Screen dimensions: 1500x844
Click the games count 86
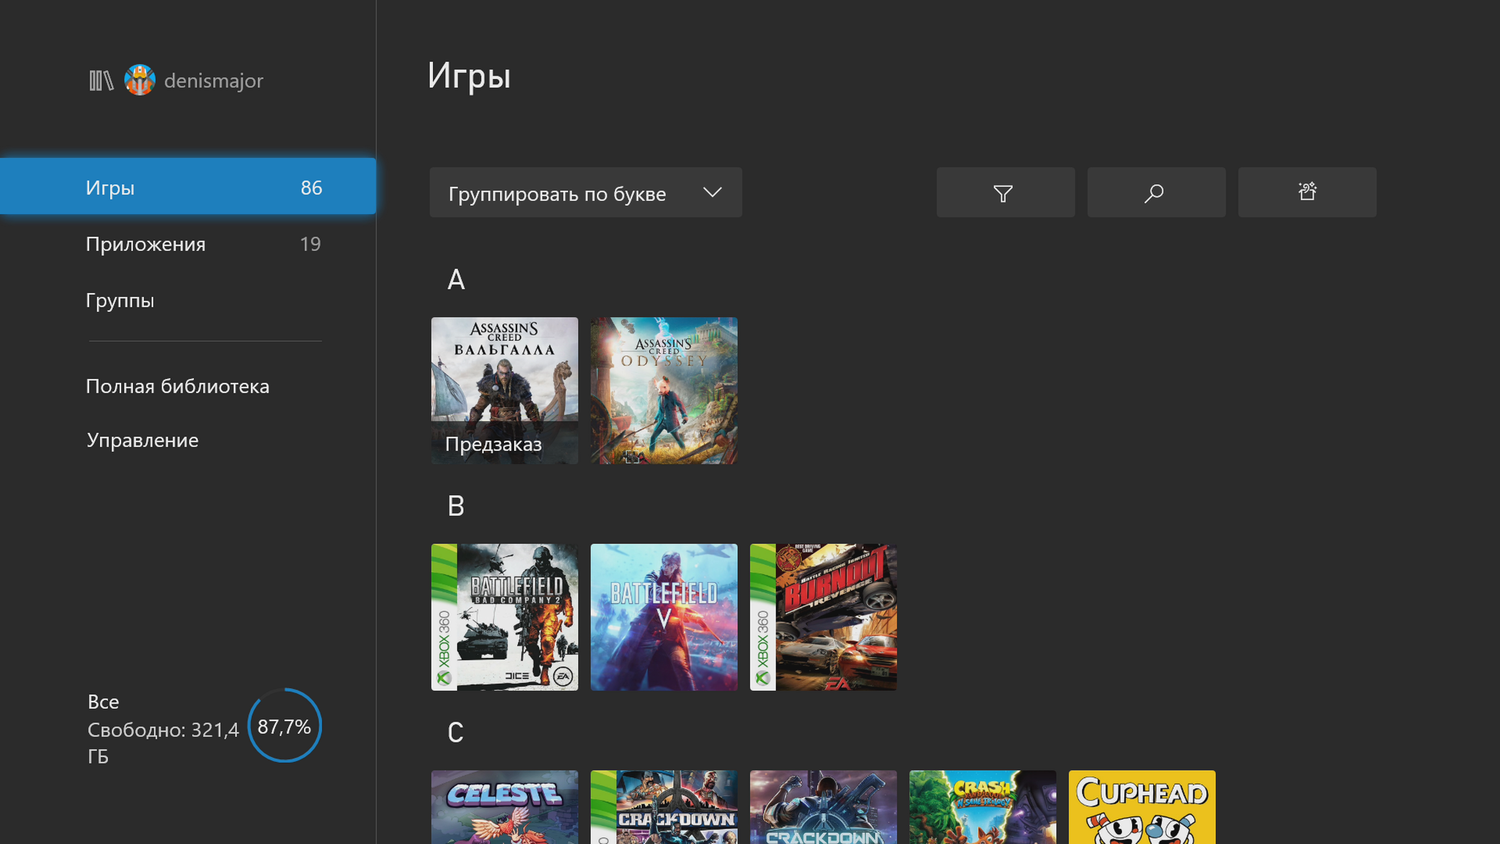click(x=312, y=188)
